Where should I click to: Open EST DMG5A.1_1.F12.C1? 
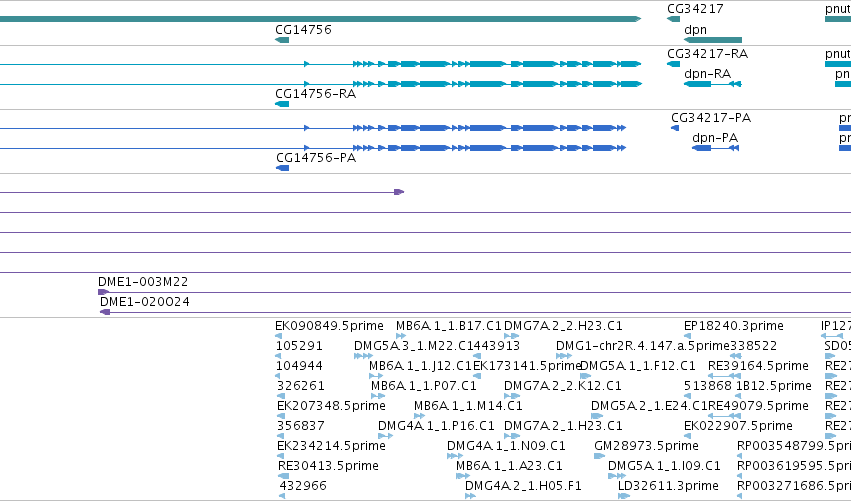coord(638,366)
